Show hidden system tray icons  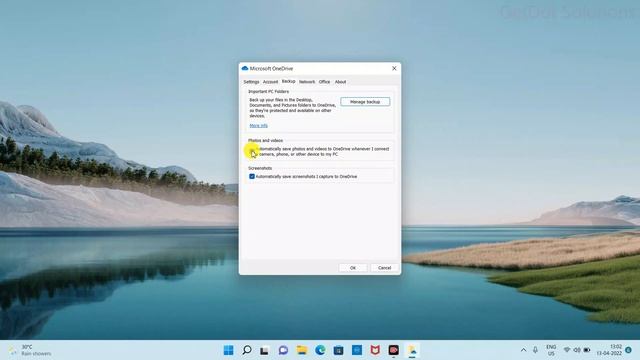523,350
